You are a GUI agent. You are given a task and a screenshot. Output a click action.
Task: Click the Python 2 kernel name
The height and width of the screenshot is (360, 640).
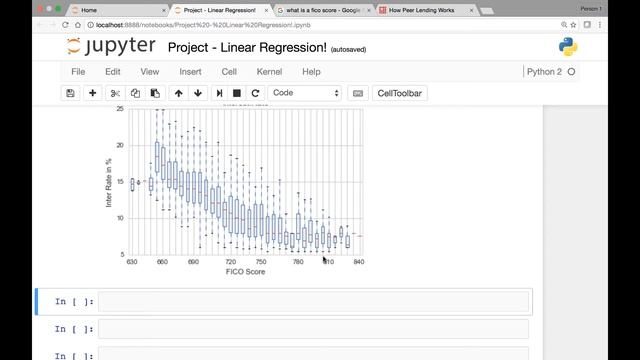pos(544,72)
